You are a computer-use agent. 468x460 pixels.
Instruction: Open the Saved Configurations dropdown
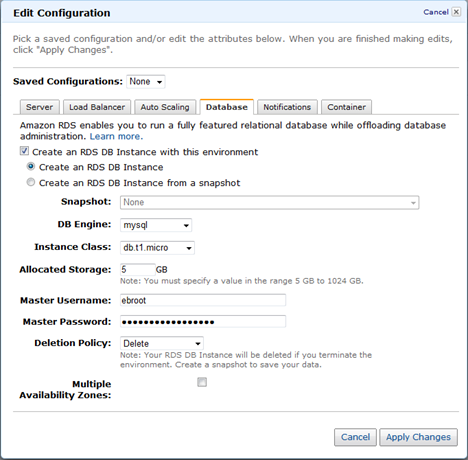pos(146,82)
